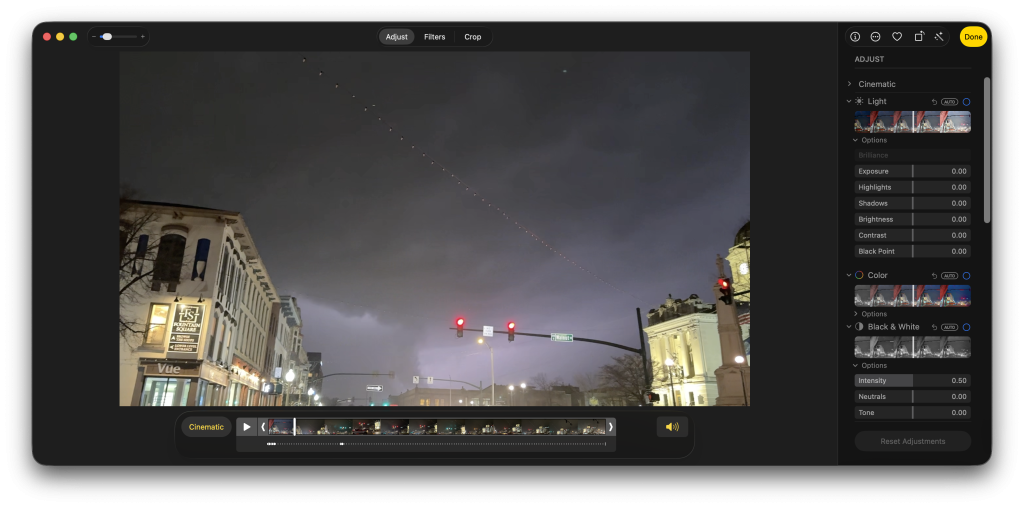Image resolution: width=1024 pixels, height=508 pixels.
Task: Open the More options ellipsis menu
Action: coord(876,37)
